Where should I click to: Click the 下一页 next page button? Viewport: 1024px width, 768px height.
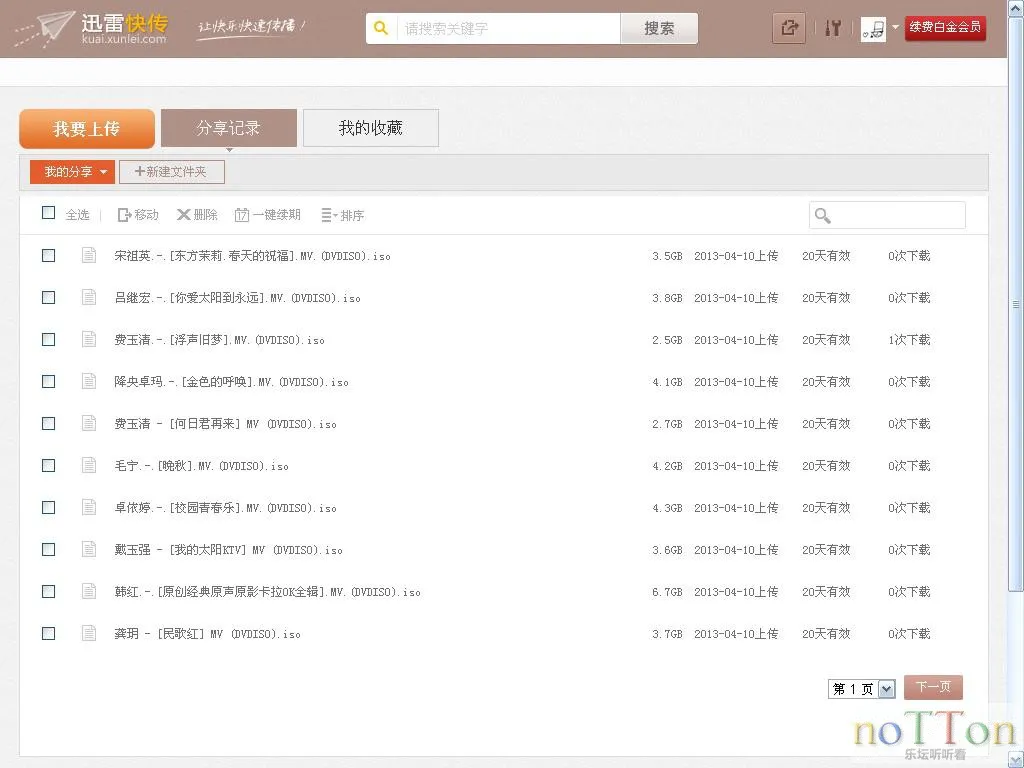[x=932, y=687]
